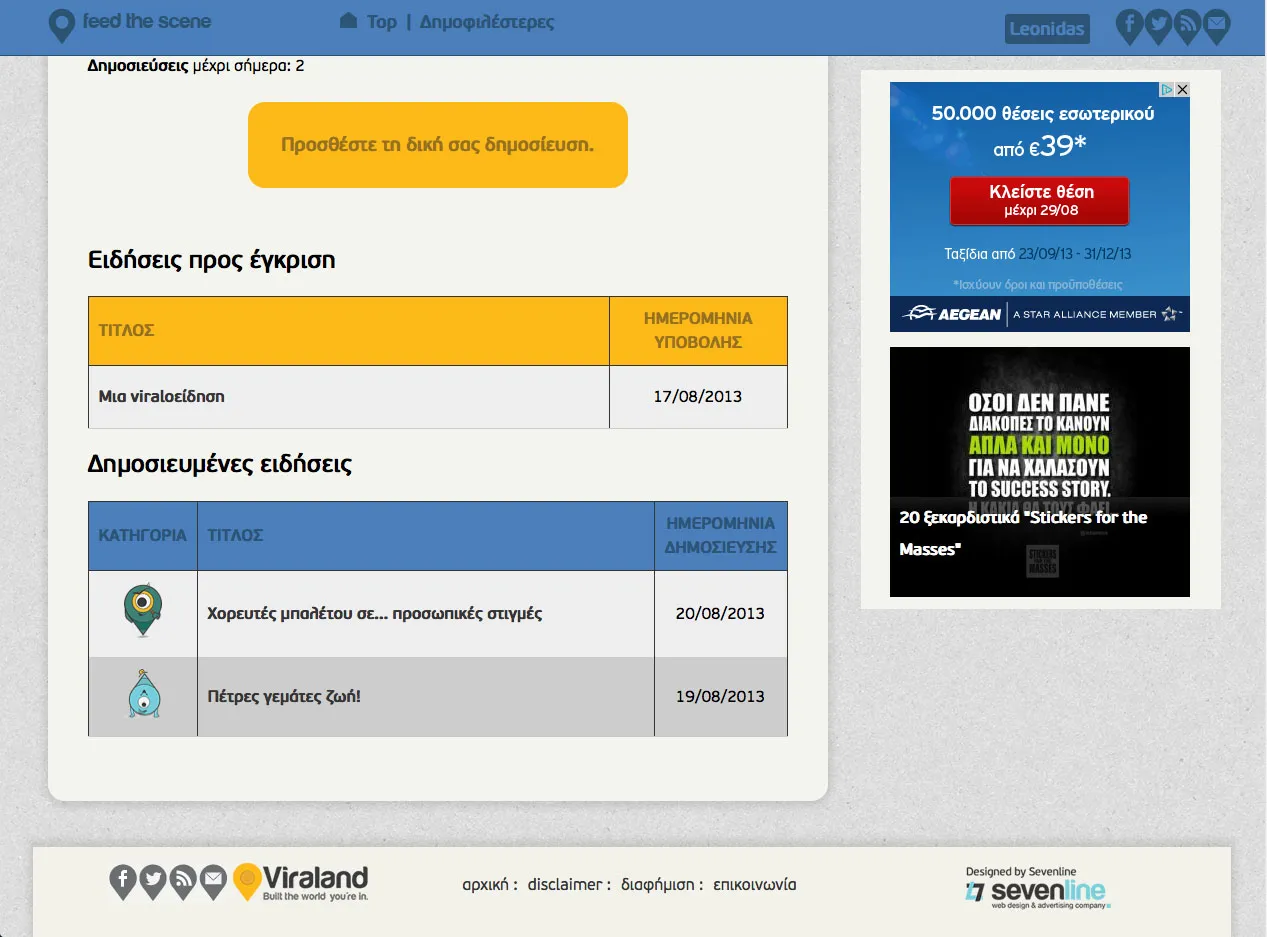
Task: Click Προσθέστε τη δική σας δημοσίευση button
Action: (x=438, y=145)
